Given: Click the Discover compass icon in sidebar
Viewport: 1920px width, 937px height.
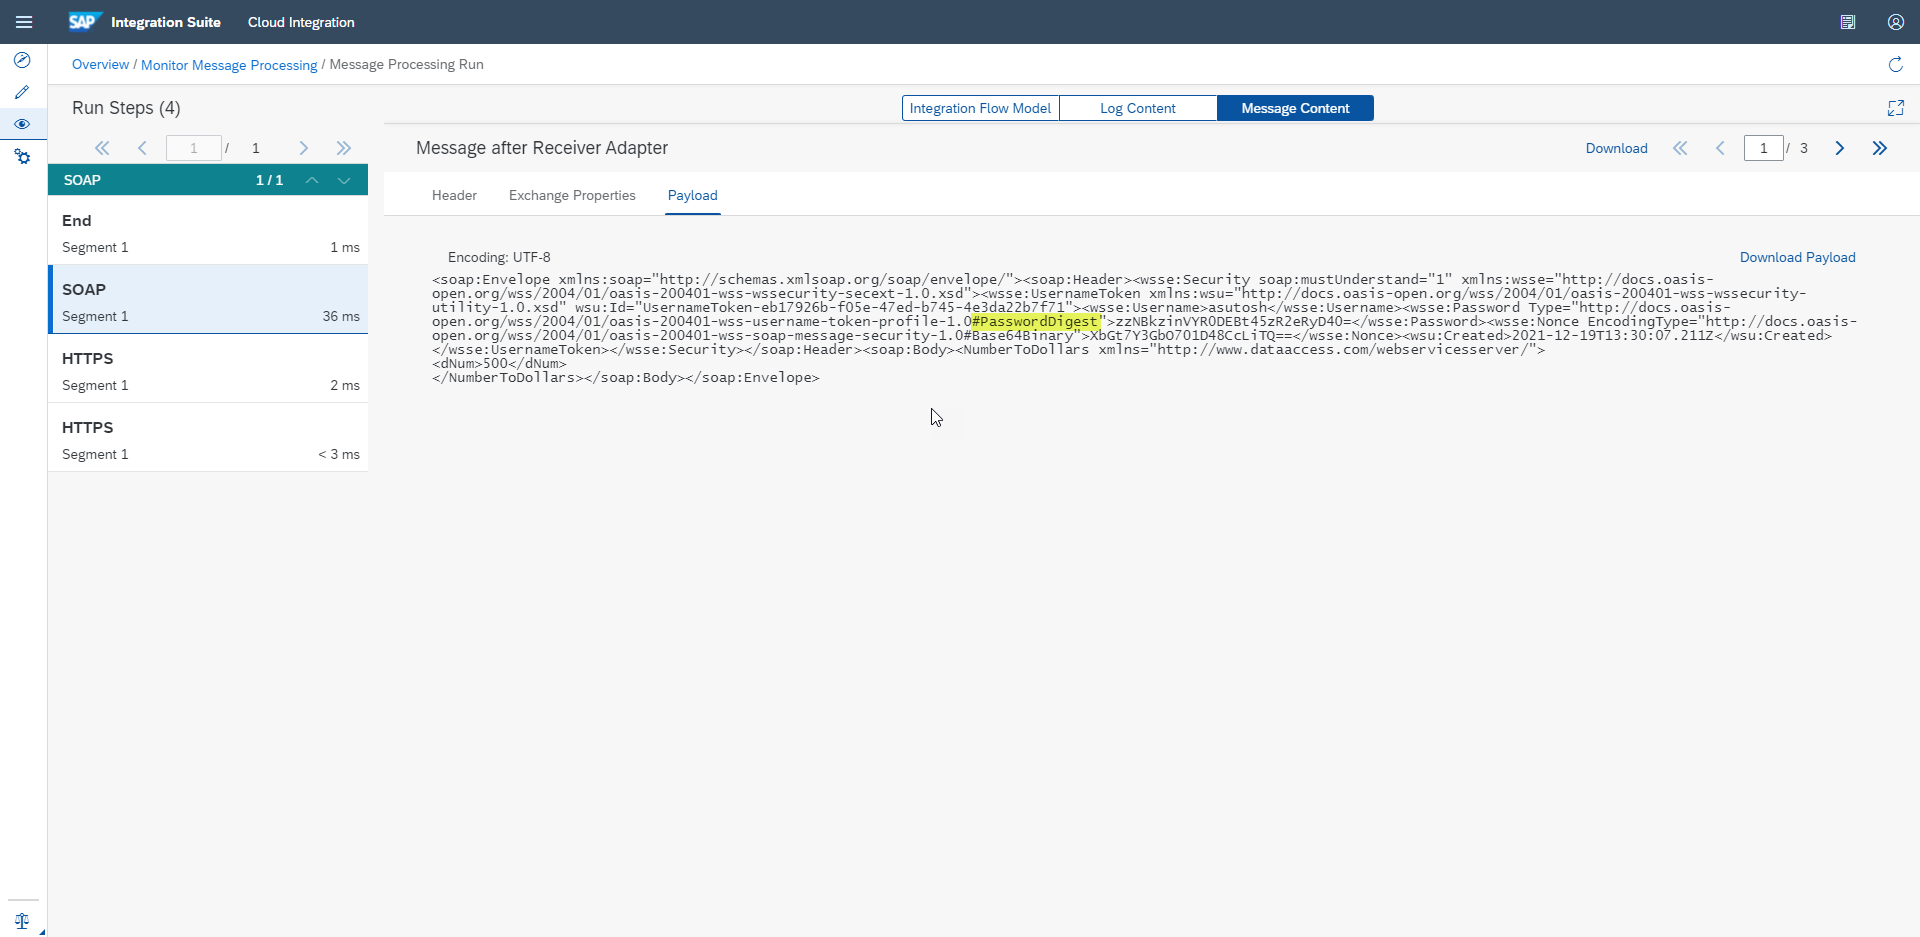Looking at the screenshot, I should 22,60.
